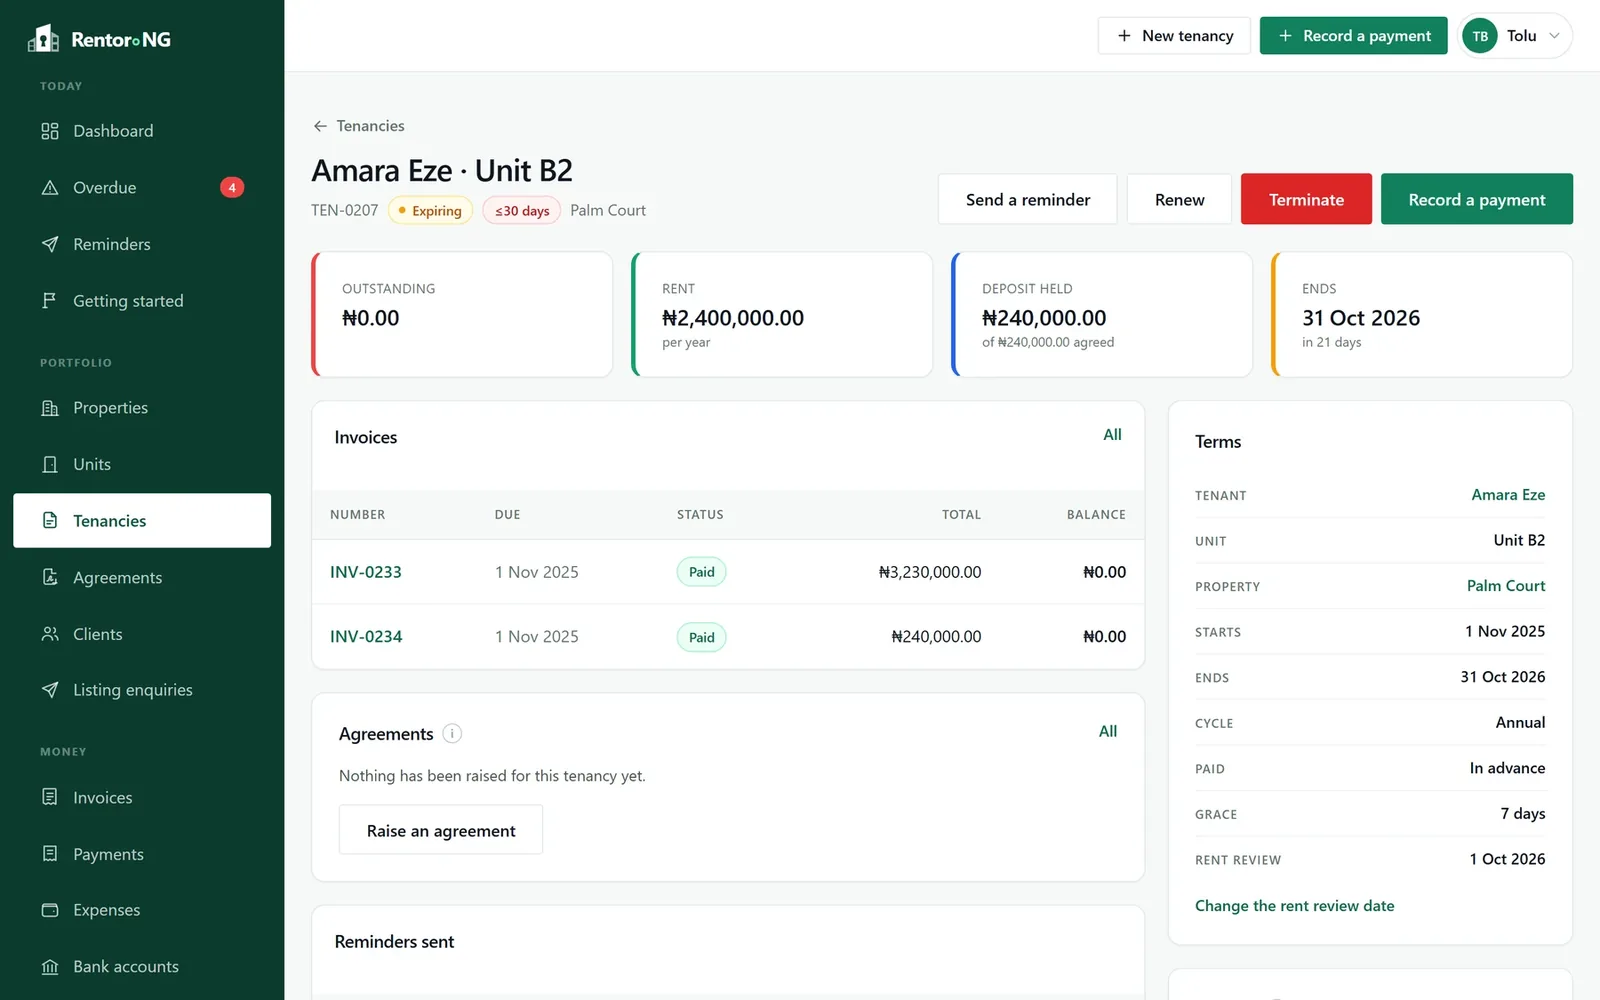Screen dimensions: 1600x1000
Task: Click the Payments receipt icon
Action: (50, 854)
